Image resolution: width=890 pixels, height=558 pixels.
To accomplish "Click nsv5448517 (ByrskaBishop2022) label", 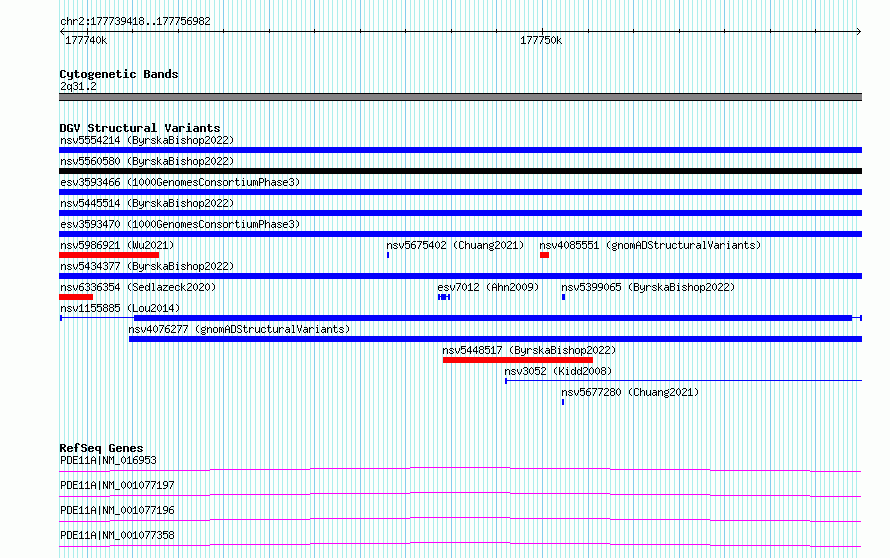I will coord(529,350).
